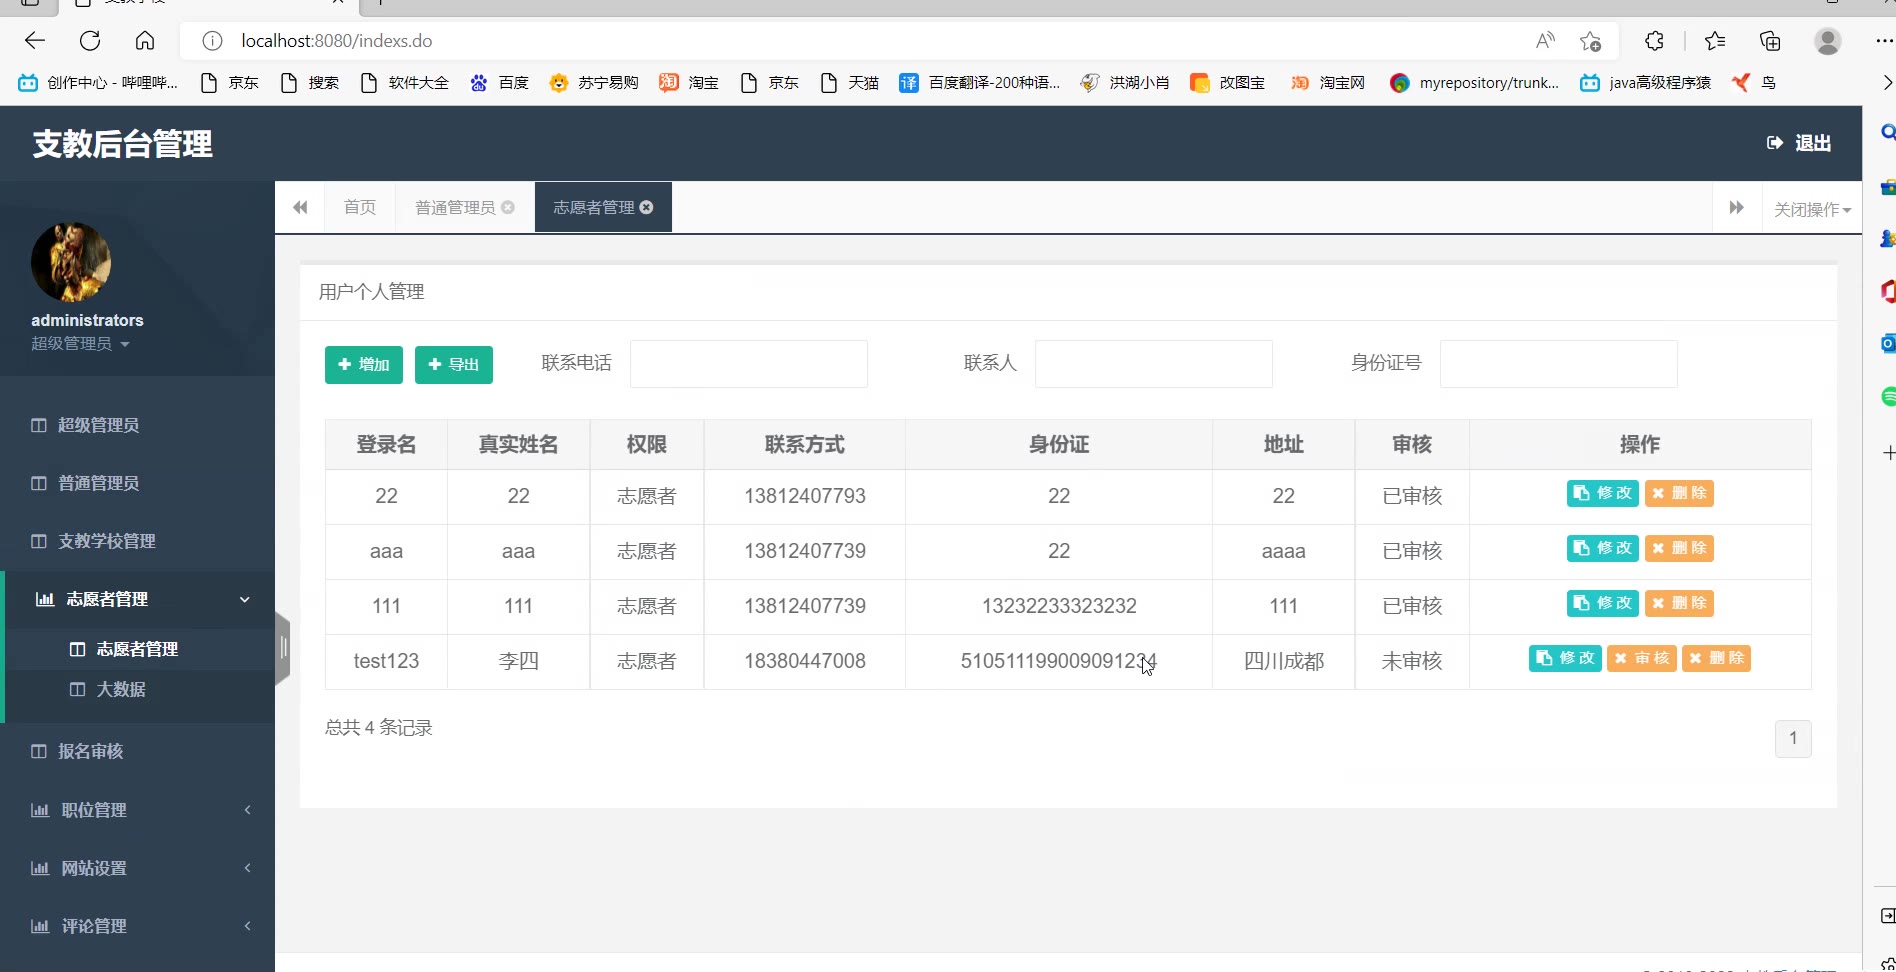This screenshot has width=1896, height=972.
Task: Open the 百度 bookmark
Action: pos(499,83)
